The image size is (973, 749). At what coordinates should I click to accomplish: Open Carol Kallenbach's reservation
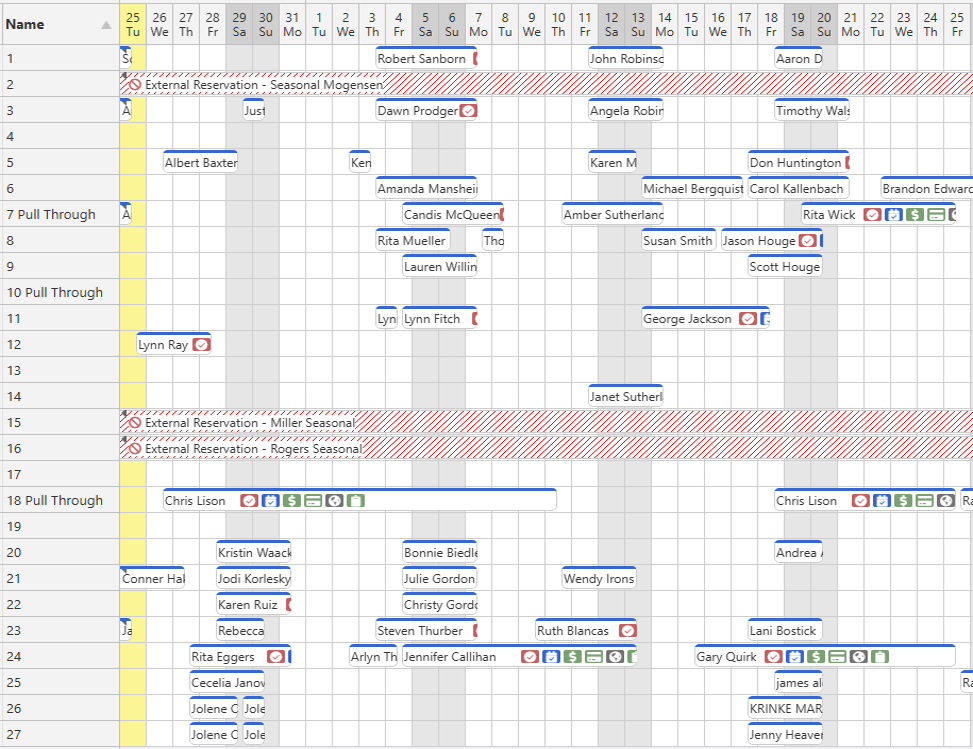(x=799, y=189)
